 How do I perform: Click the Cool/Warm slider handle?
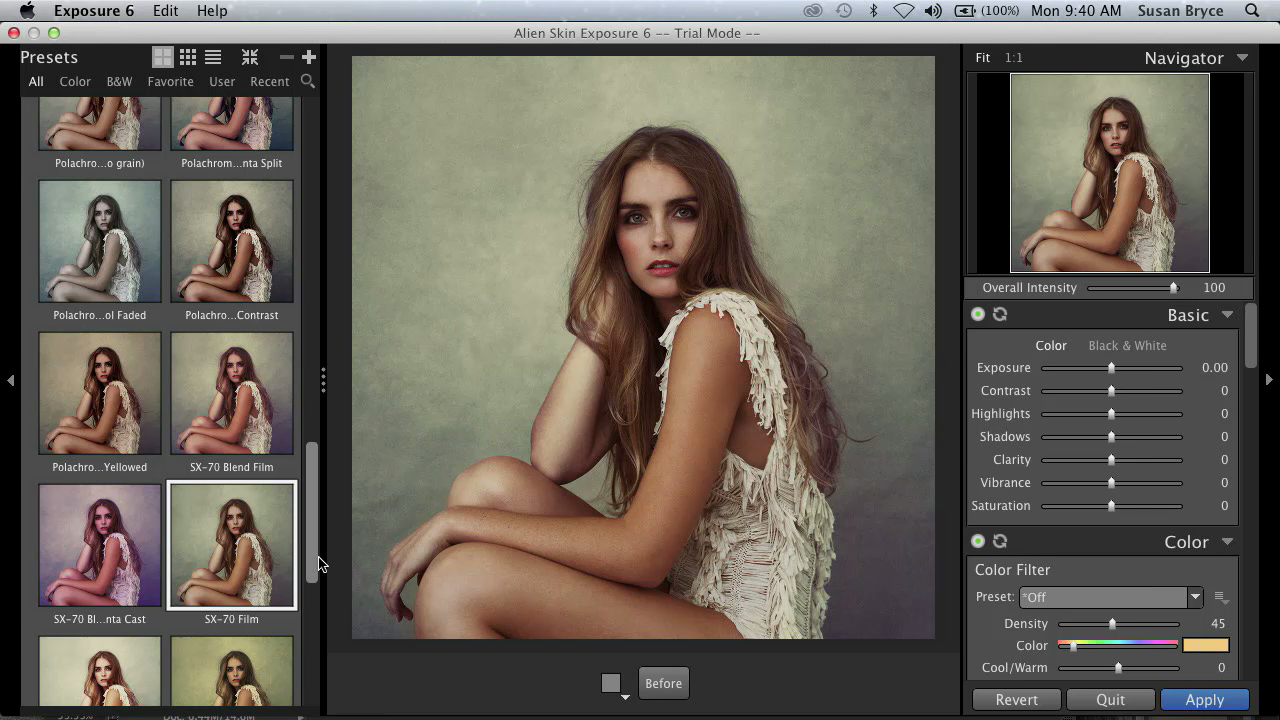click(x=1118, y=668)
